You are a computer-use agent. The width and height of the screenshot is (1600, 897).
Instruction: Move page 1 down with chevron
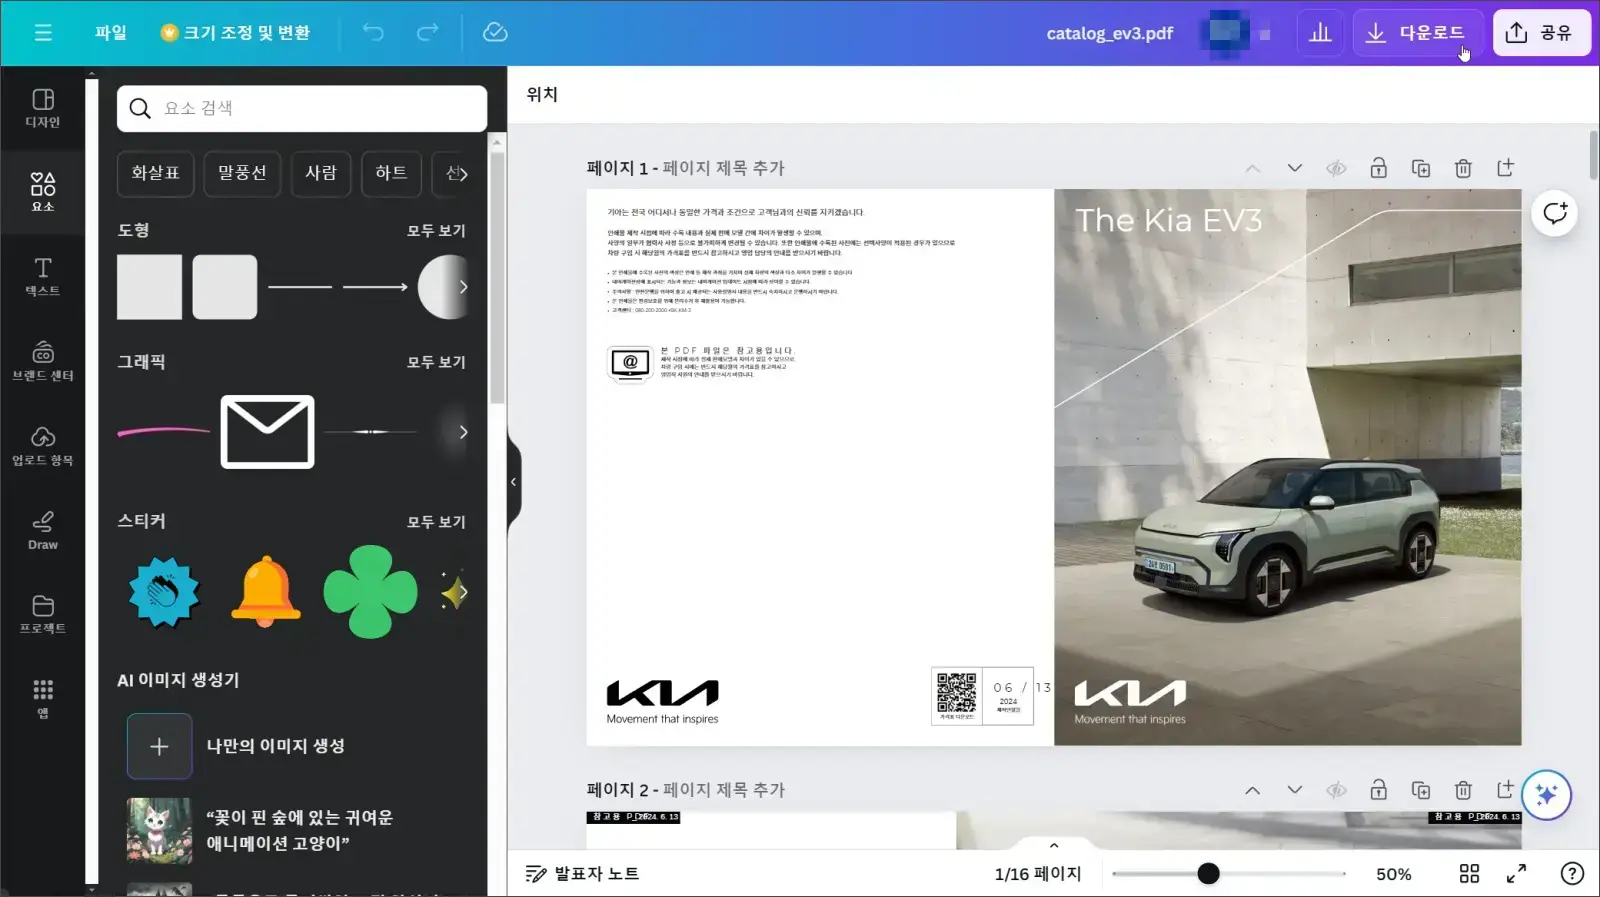pyautogui.click(x=1295, y=168)
